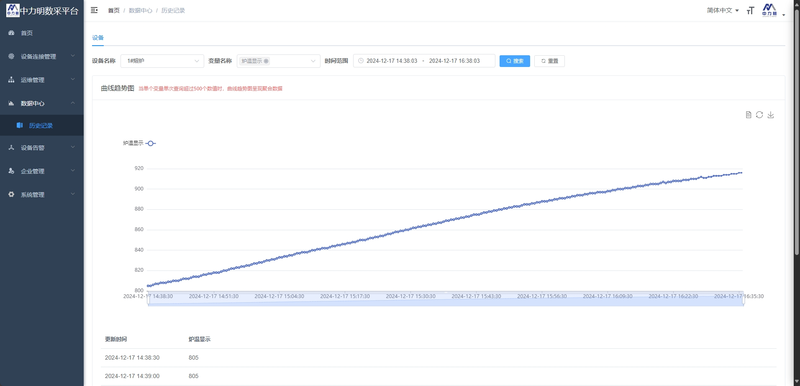The height and width of the screenshot is (386, 800).
Task: Collapse the 数据中心 sidebar menu
Action: click(x=42, y=103)
